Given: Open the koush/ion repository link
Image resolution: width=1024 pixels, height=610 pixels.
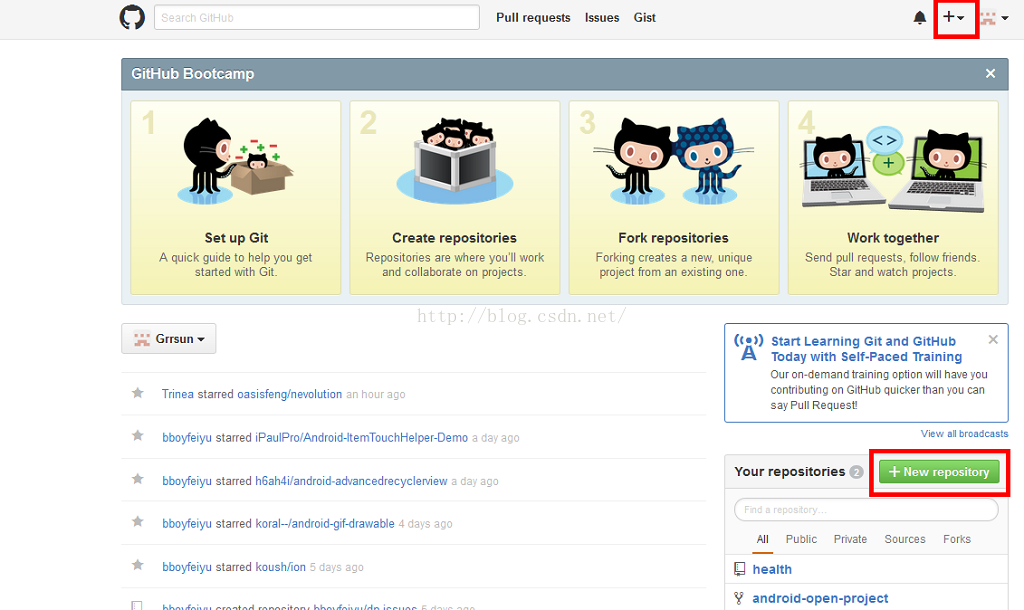Looking at the screenshot, I should pyautogui.click(x=280, y=567).
